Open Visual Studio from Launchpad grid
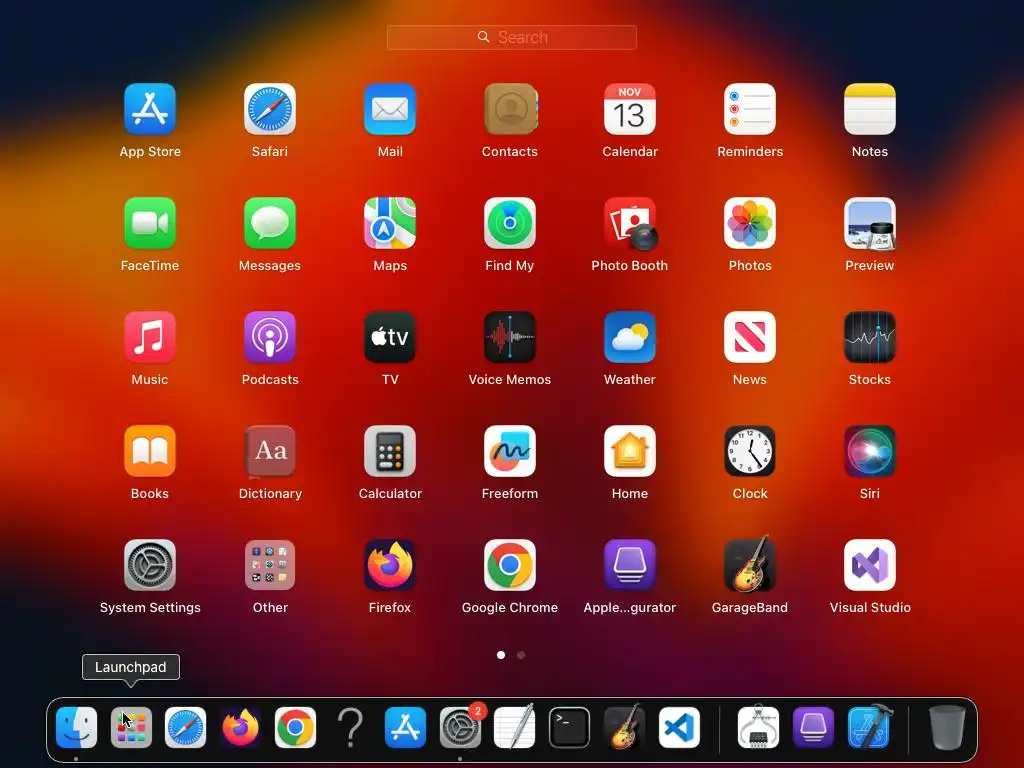 (x=870, y=565)
